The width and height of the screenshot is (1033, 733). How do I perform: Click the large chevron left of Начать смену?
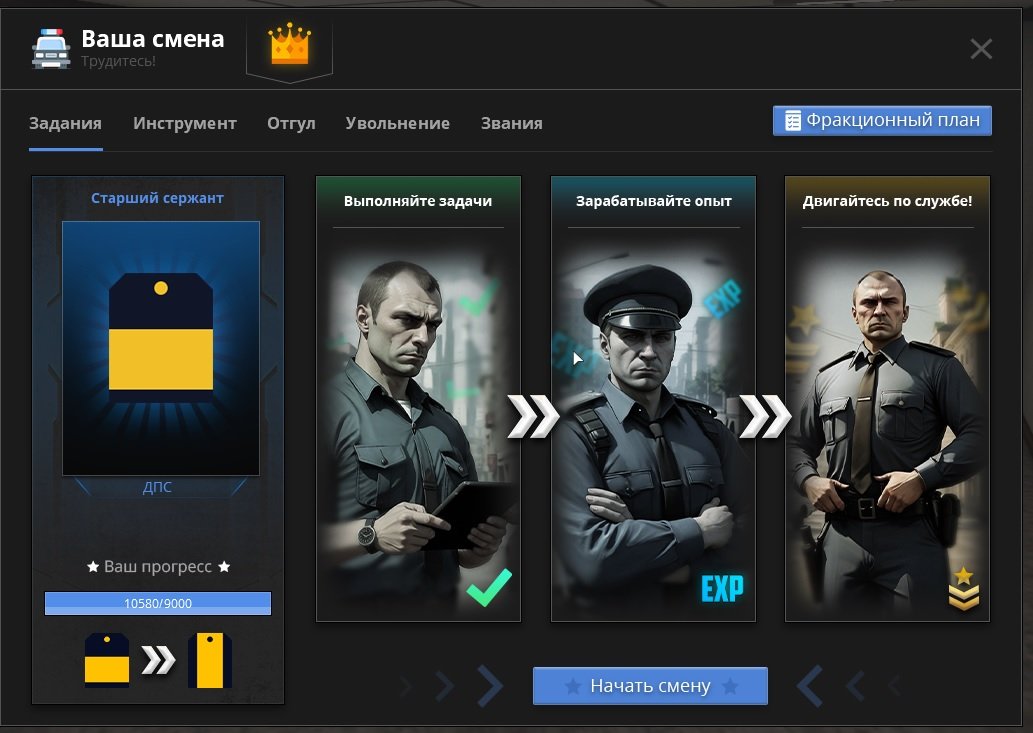[x=489, y=686]
